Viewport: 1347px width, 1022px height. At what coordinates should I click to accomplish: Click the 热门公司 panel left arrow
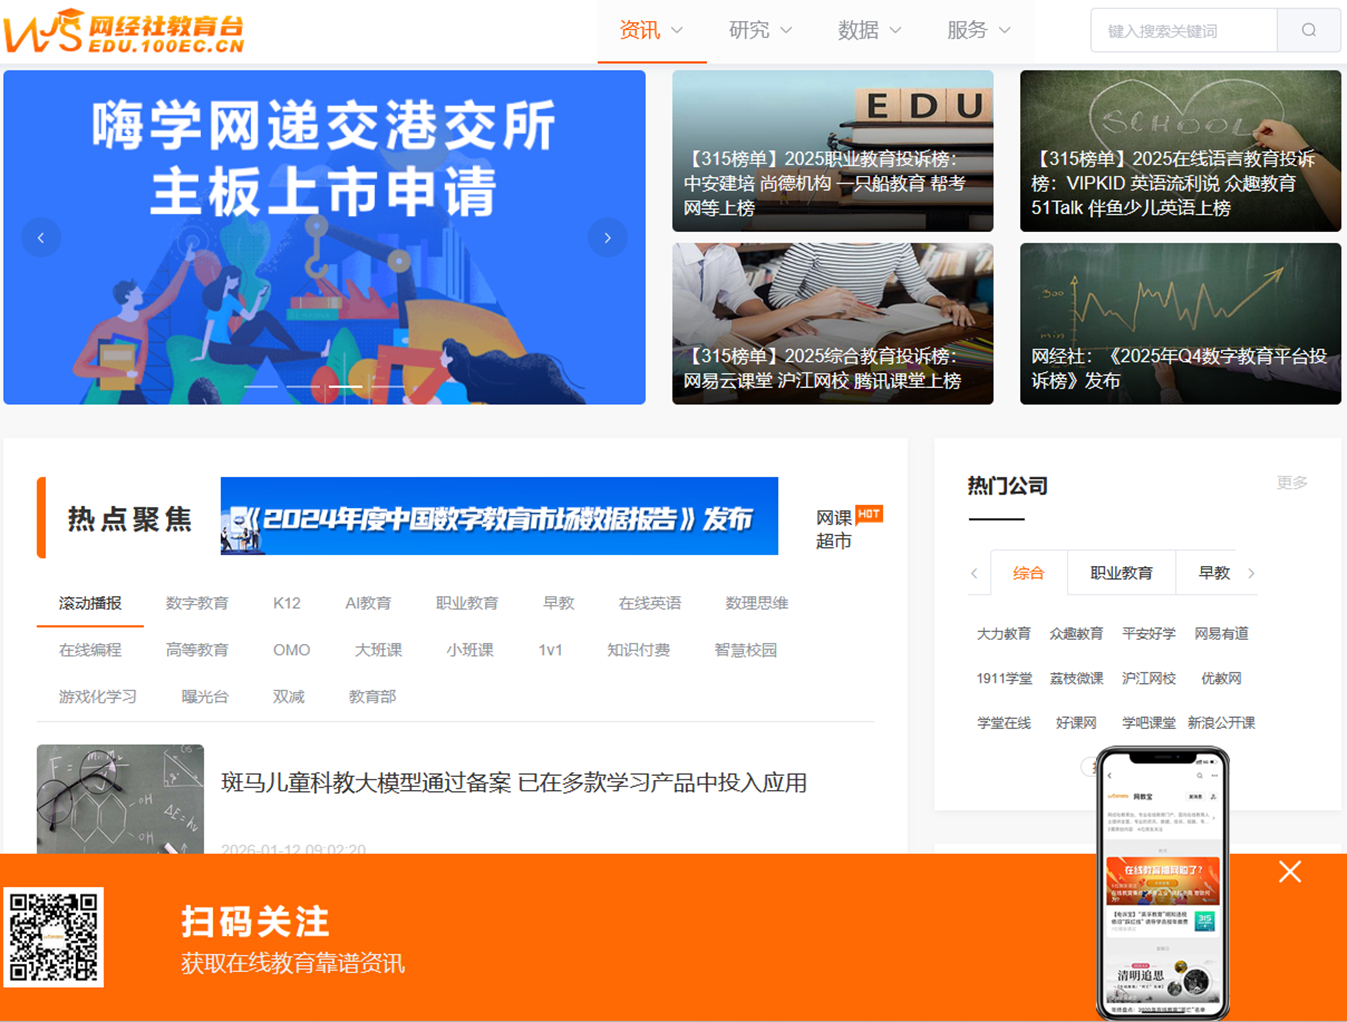point(975,573)
